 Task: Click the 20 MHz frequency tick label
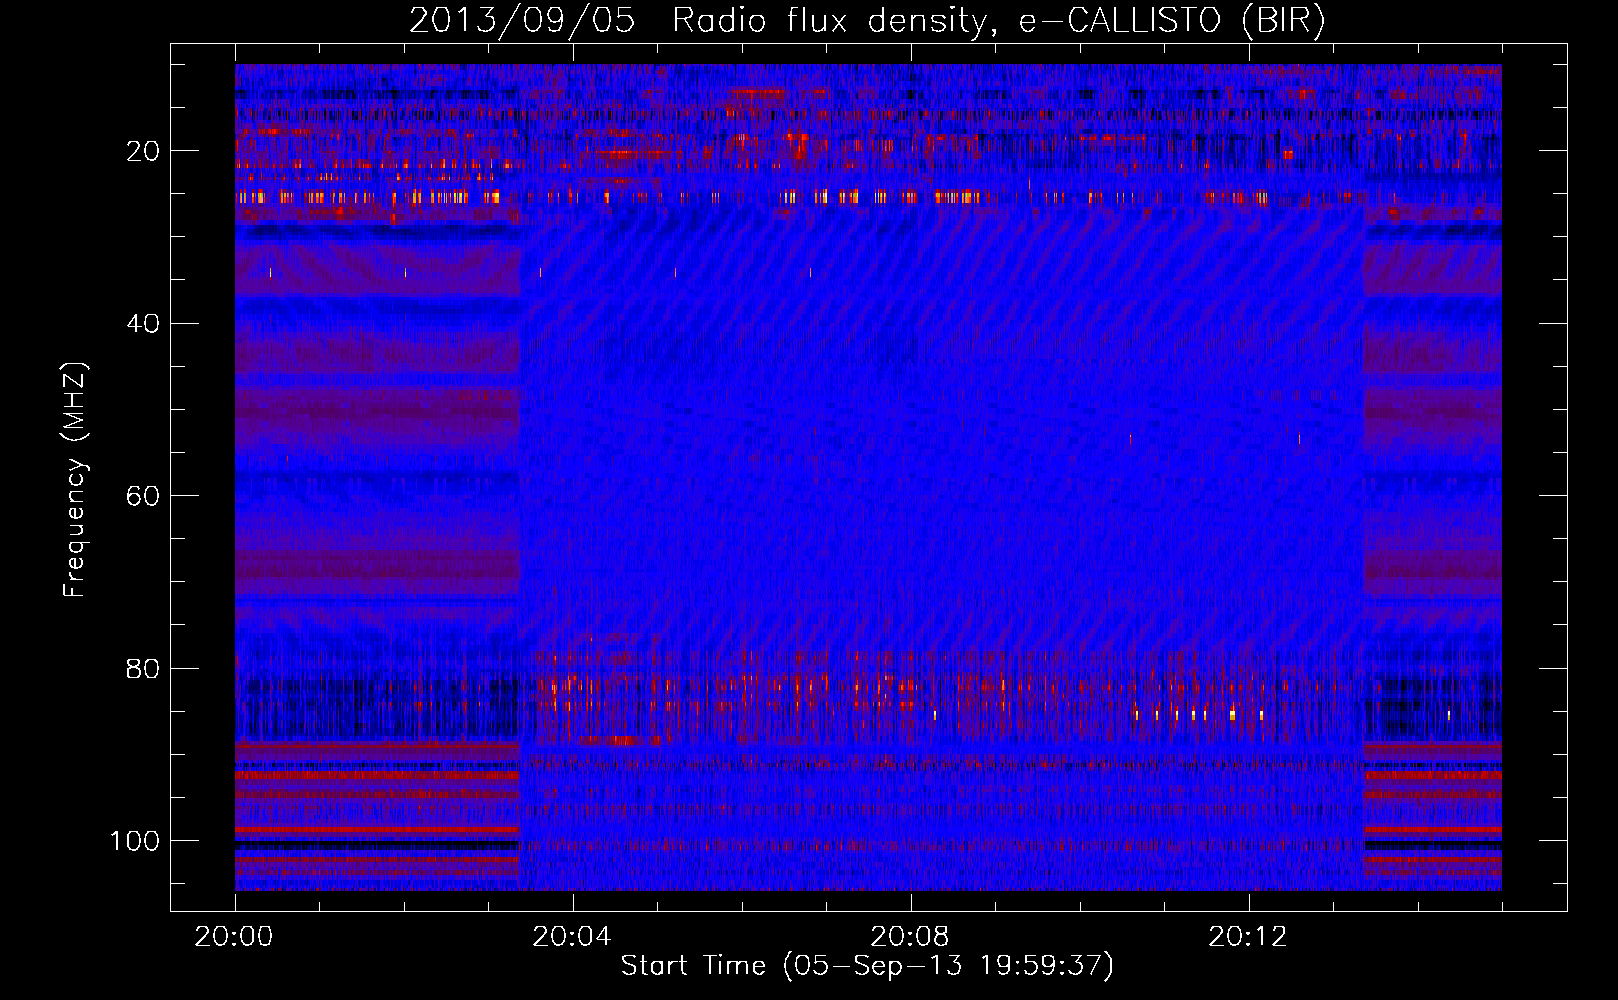(x=143, y=151)
